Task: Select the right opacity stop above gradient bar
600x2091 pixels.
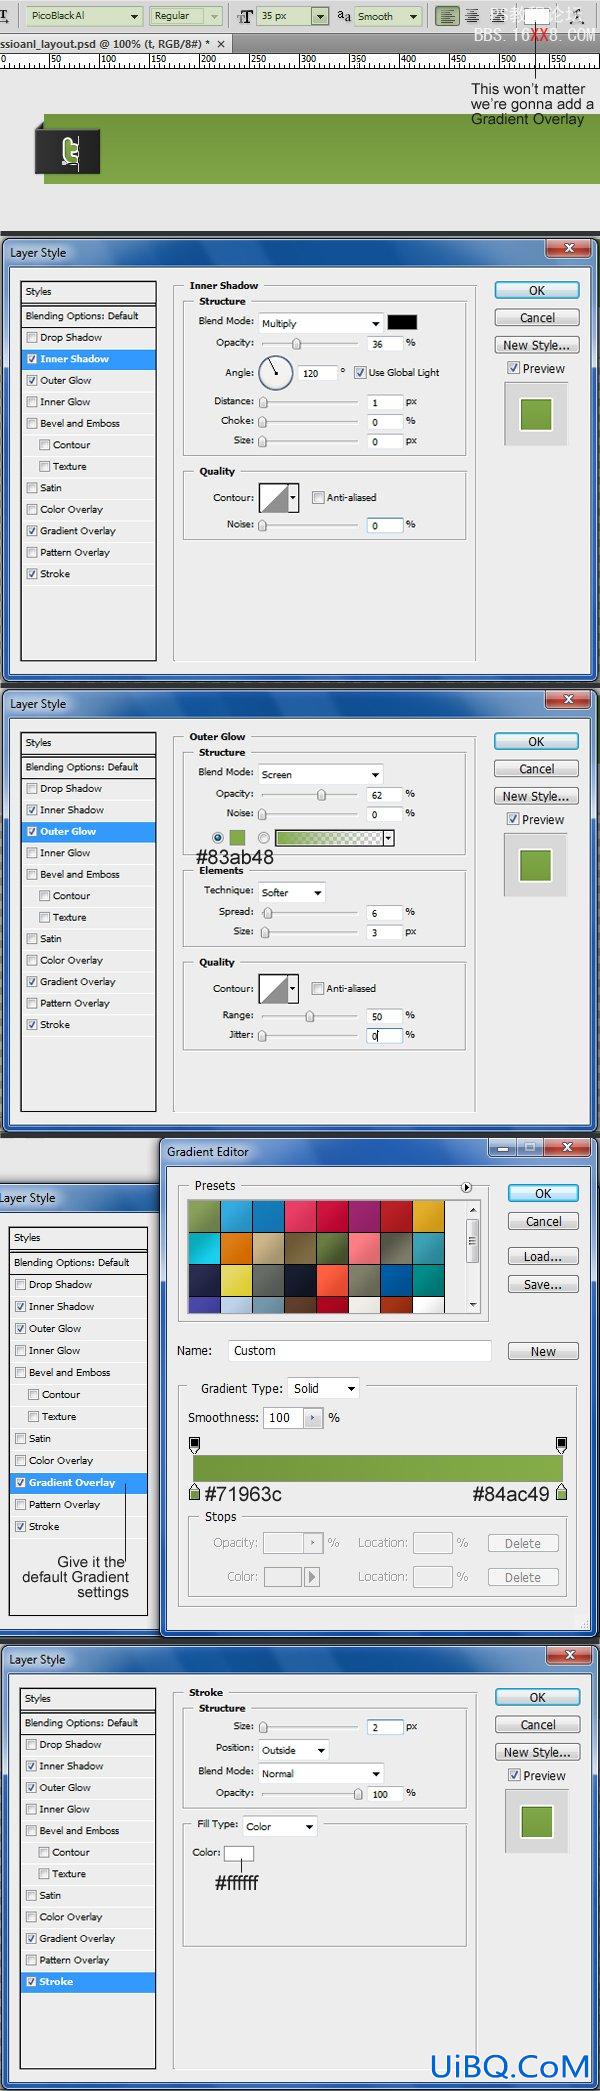Action: (561, 1445)
